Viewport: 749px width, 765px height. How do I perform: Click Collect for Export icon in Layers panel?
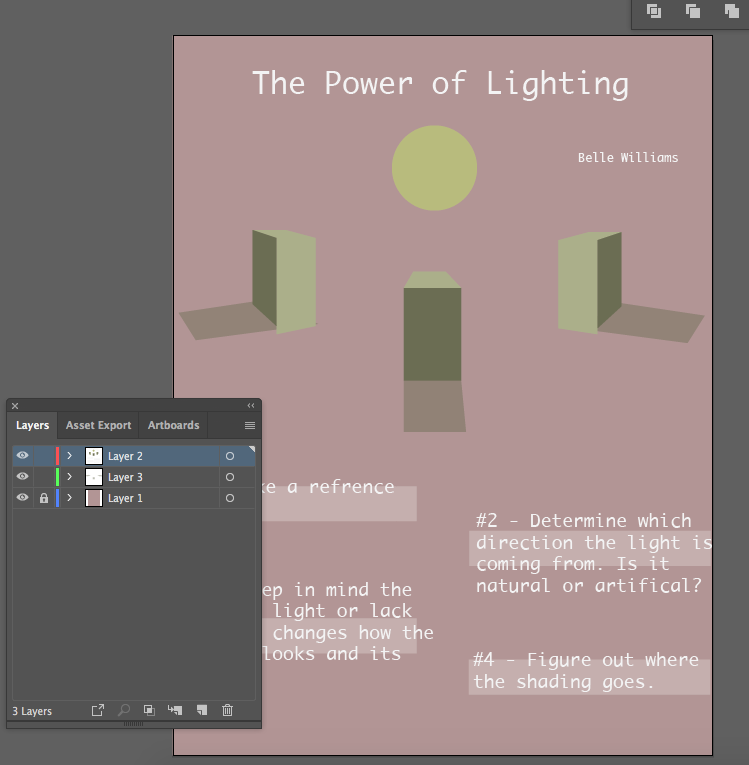(98, 710)
